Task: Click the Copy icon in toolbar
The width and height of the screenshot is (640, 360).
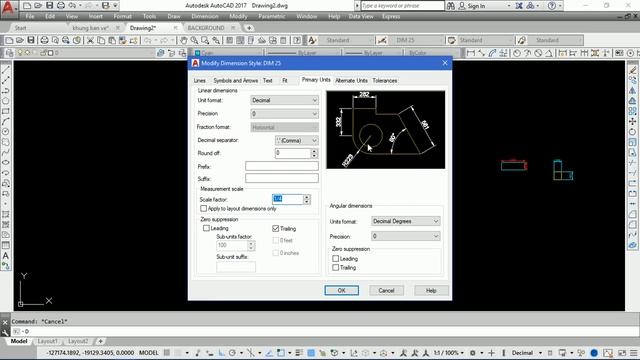Action: [101, 40]
